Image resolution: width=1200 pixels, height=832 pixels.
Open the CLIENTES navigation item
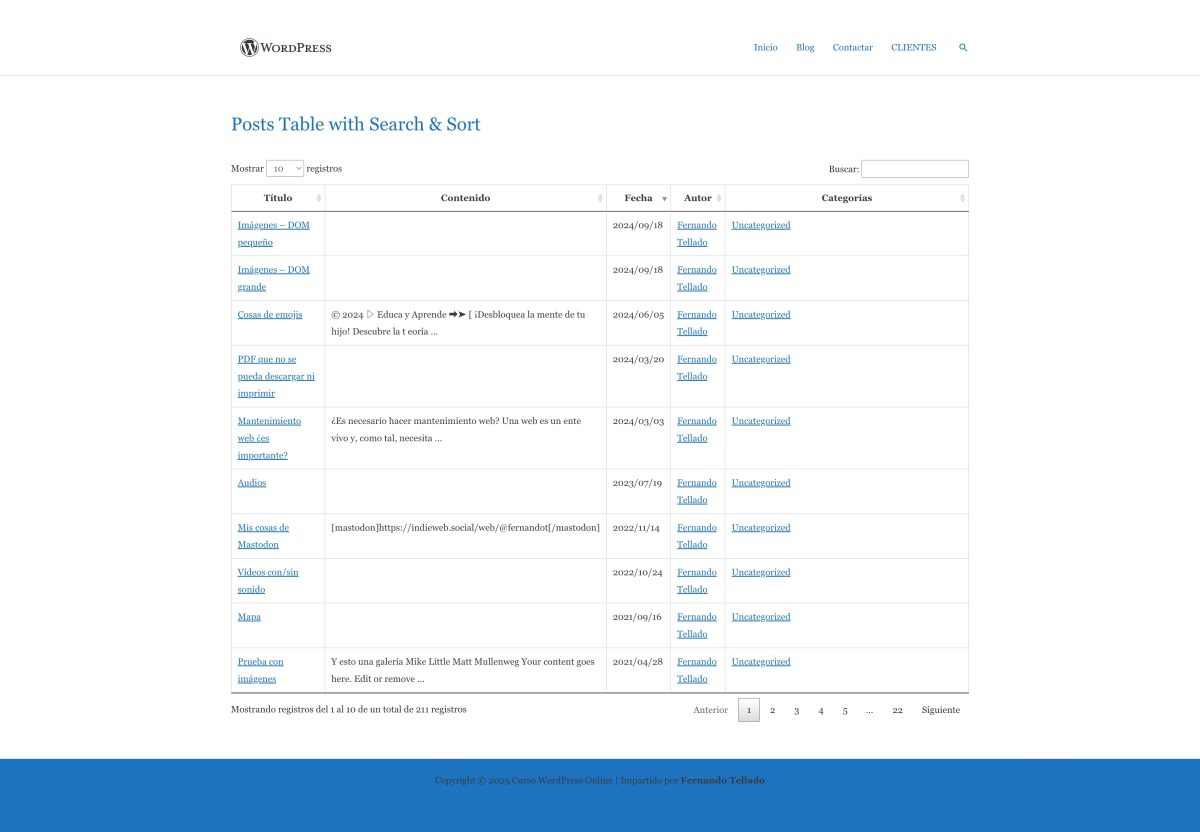click(x=913, y=47)
